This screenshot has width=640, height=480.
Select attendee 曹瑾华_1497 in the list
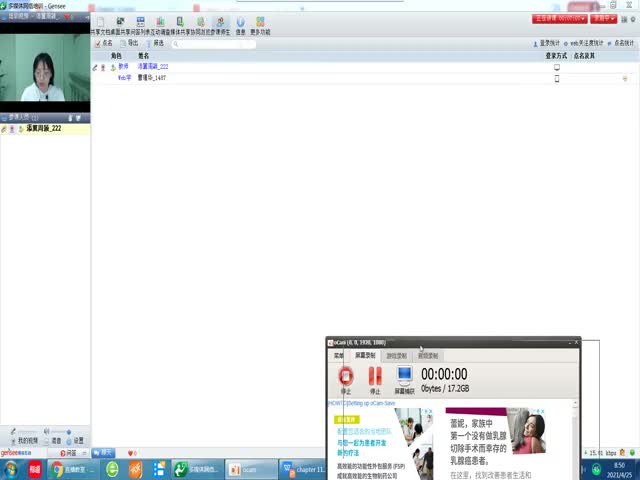152,77
